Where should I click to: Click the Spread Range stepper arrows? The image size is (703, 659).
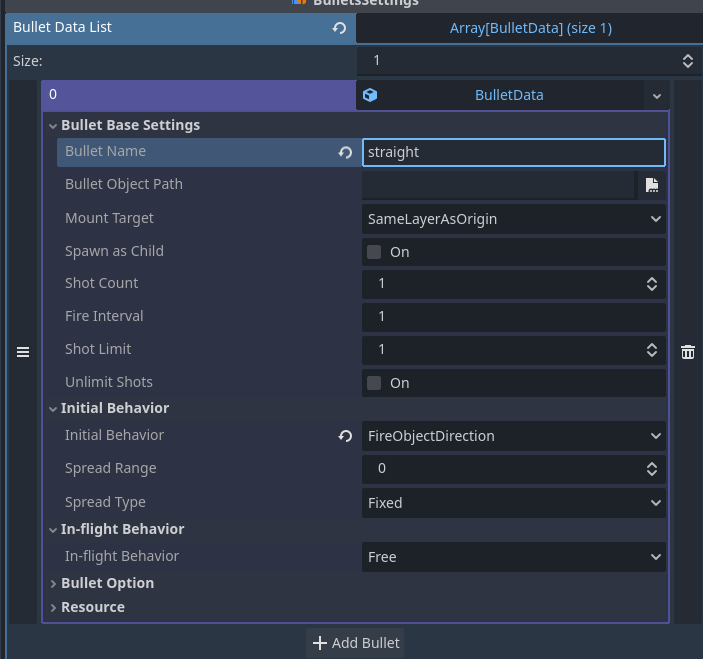652,469
